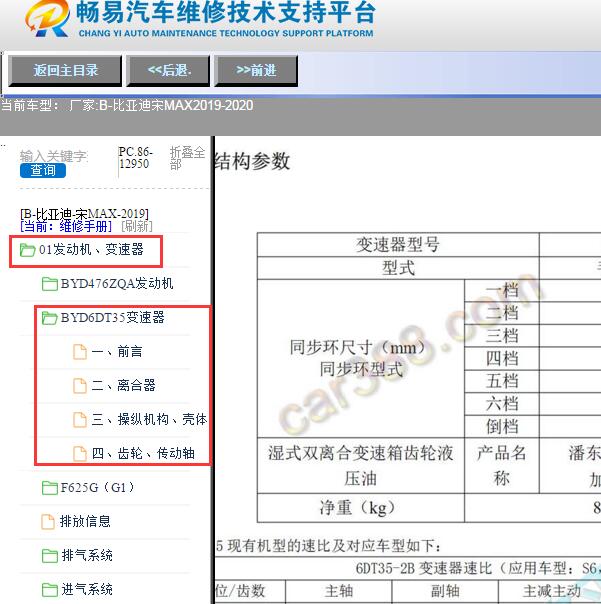Click the 现有机型的速比及对应车型如下 line
Viewport: 601px width, 604px height.
[328, 545]
